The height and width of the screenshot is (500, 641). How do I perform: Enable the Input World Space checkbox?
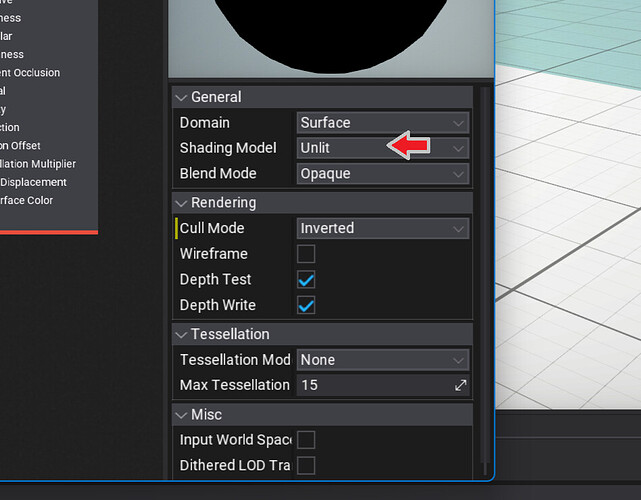pos(306,440)
